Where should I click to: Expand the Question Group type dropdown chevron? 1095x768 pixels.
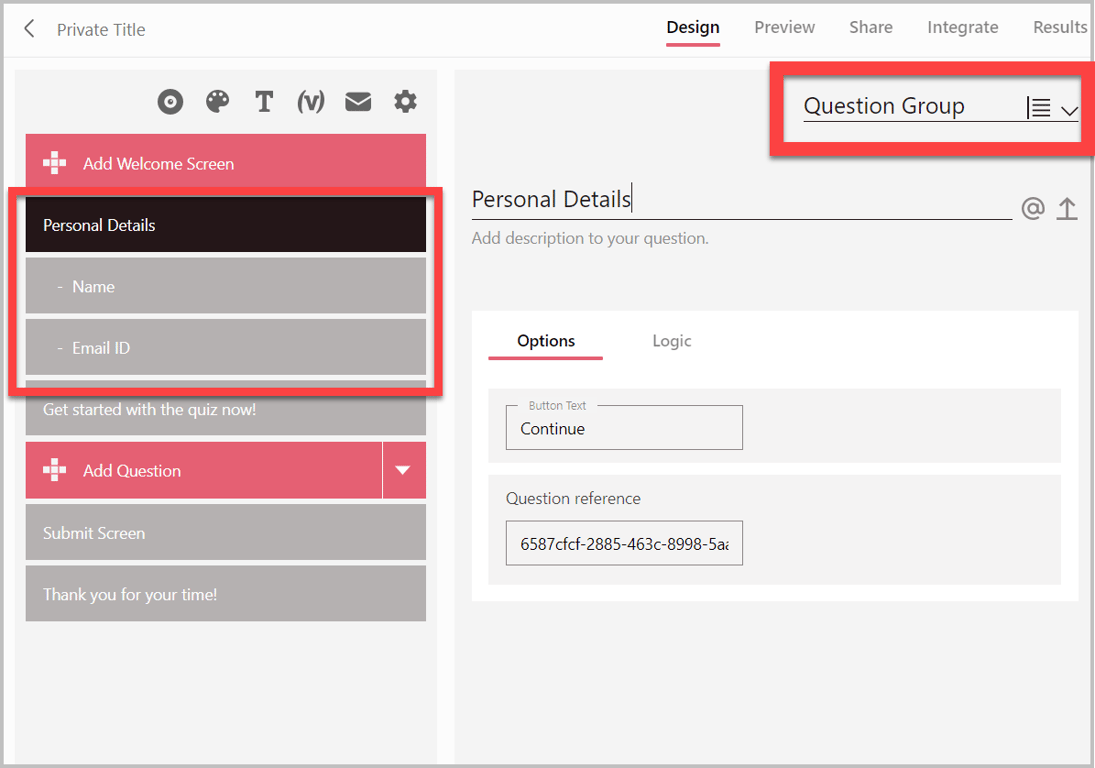click(1069, 110)
